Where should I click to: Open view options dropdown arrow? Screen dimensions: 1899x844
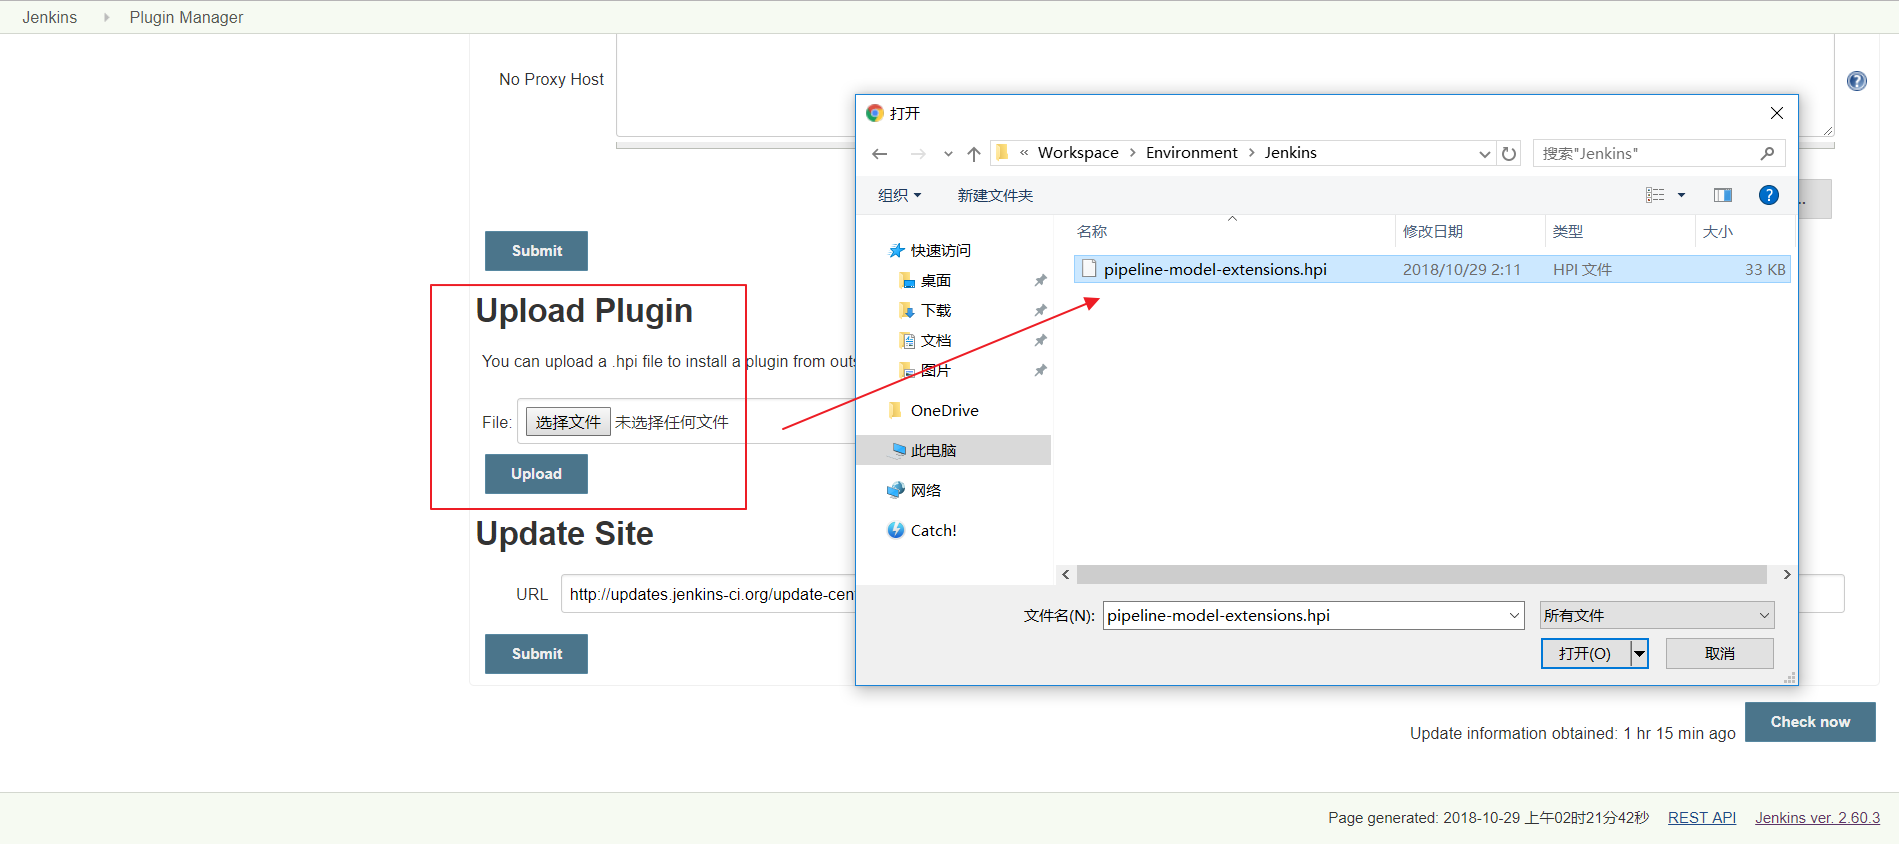(1681, 195)
